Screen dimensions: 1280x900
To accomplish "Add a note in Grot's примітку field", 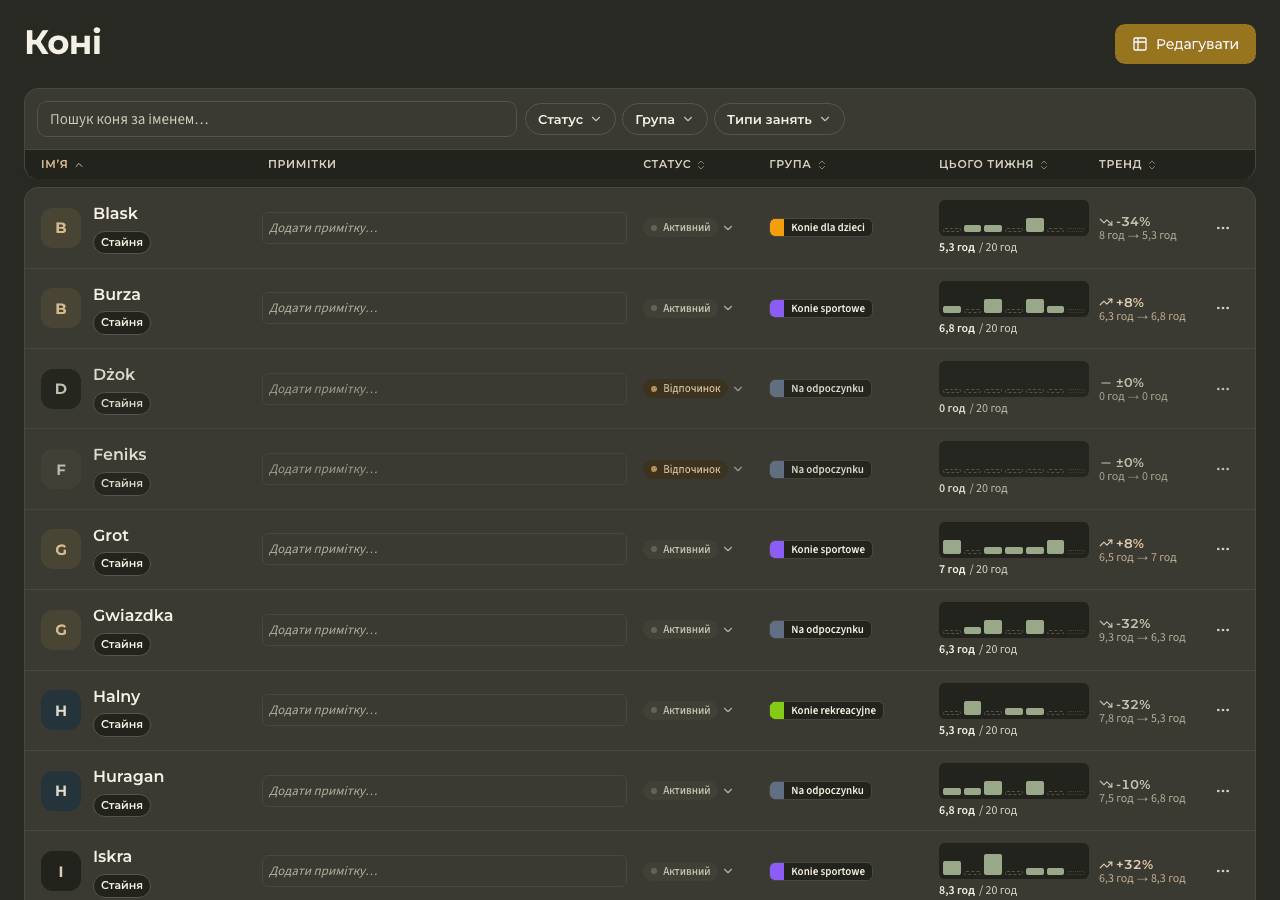I will click(444, 549).
